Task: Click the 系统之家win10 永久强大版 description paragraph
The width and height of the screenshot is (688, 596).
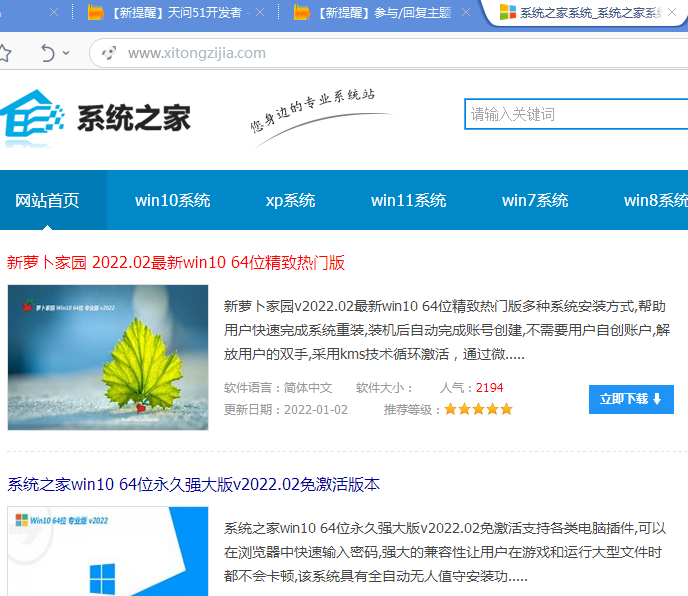Action: tap(445, 552)
